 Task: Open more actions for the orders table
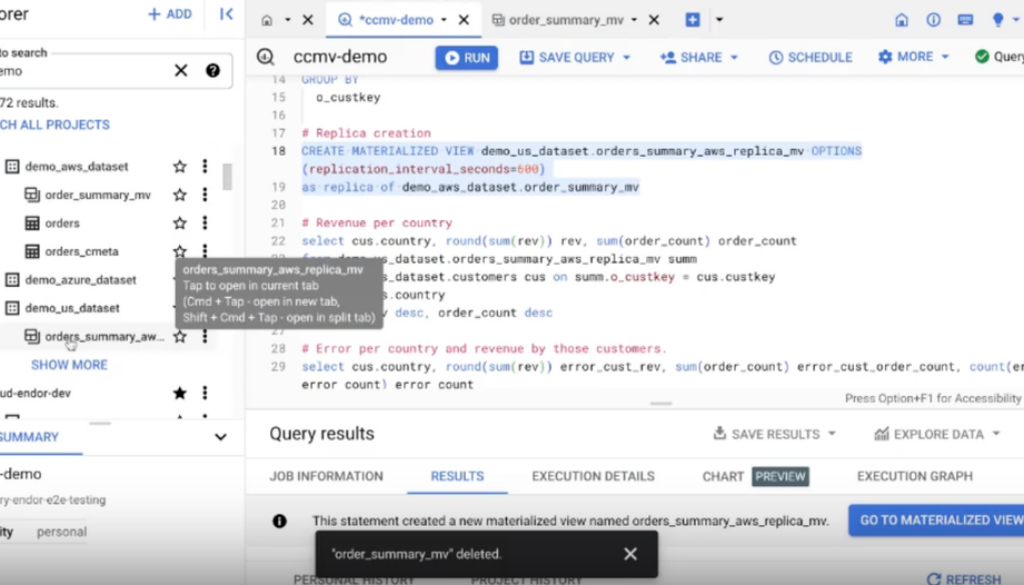point(205,223)
